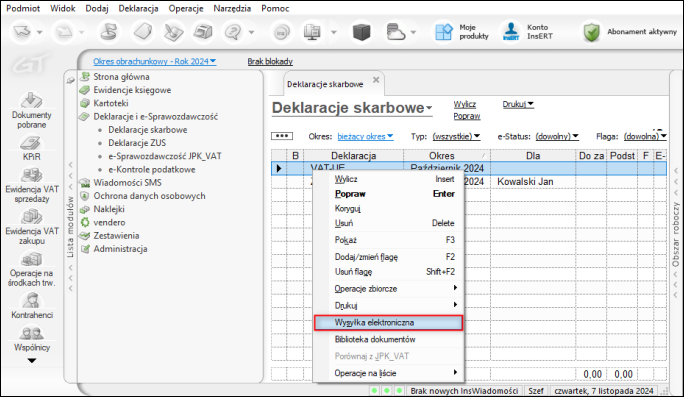Click the eraser-shaped toolbar icon
The image size is (684, 397).
143,32
